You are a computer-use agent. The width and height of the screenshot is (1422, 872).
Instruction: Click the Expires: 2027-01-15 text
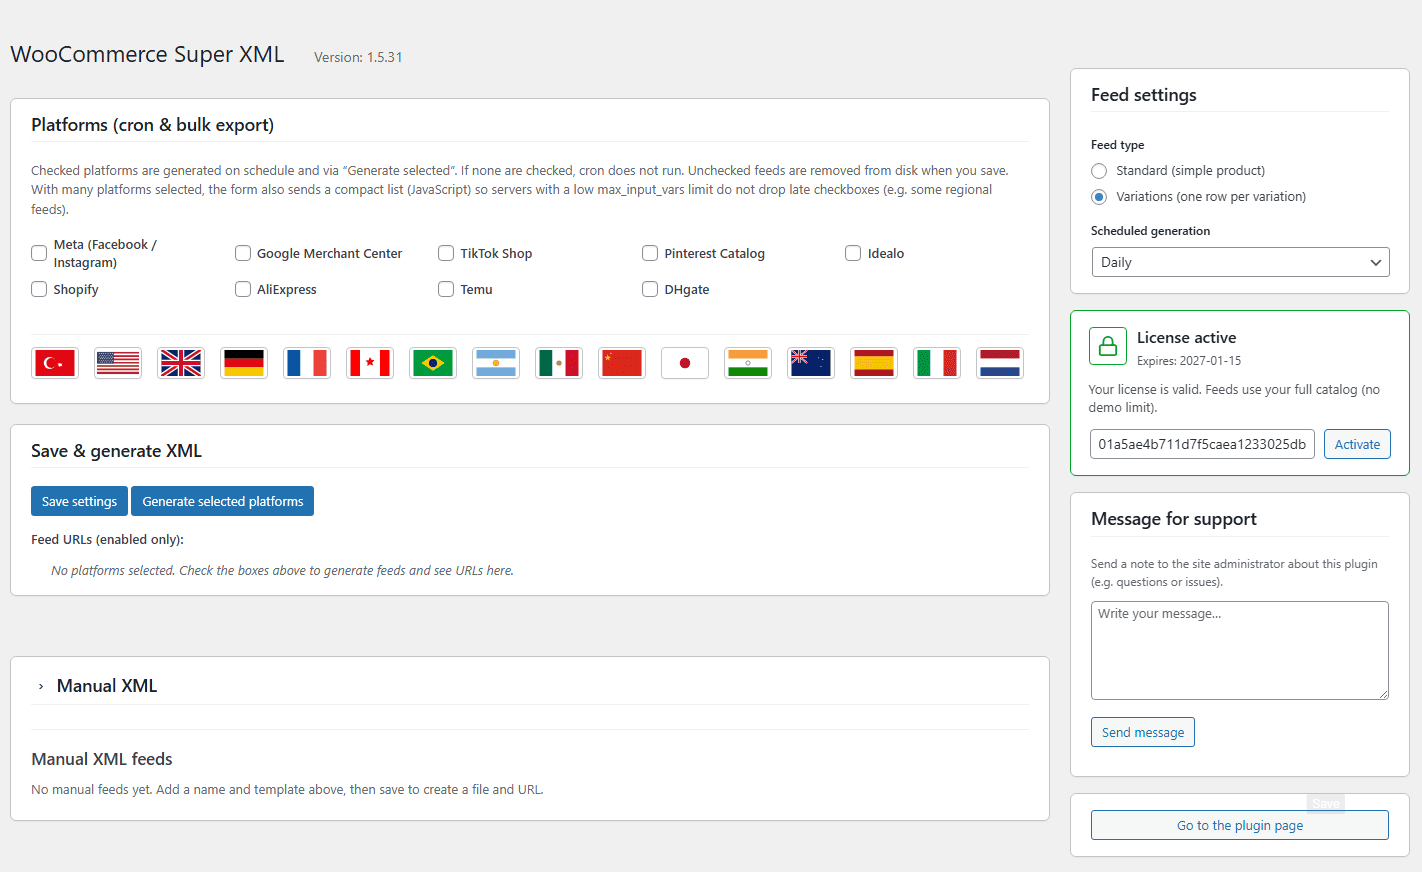(x=1189, y=361)
